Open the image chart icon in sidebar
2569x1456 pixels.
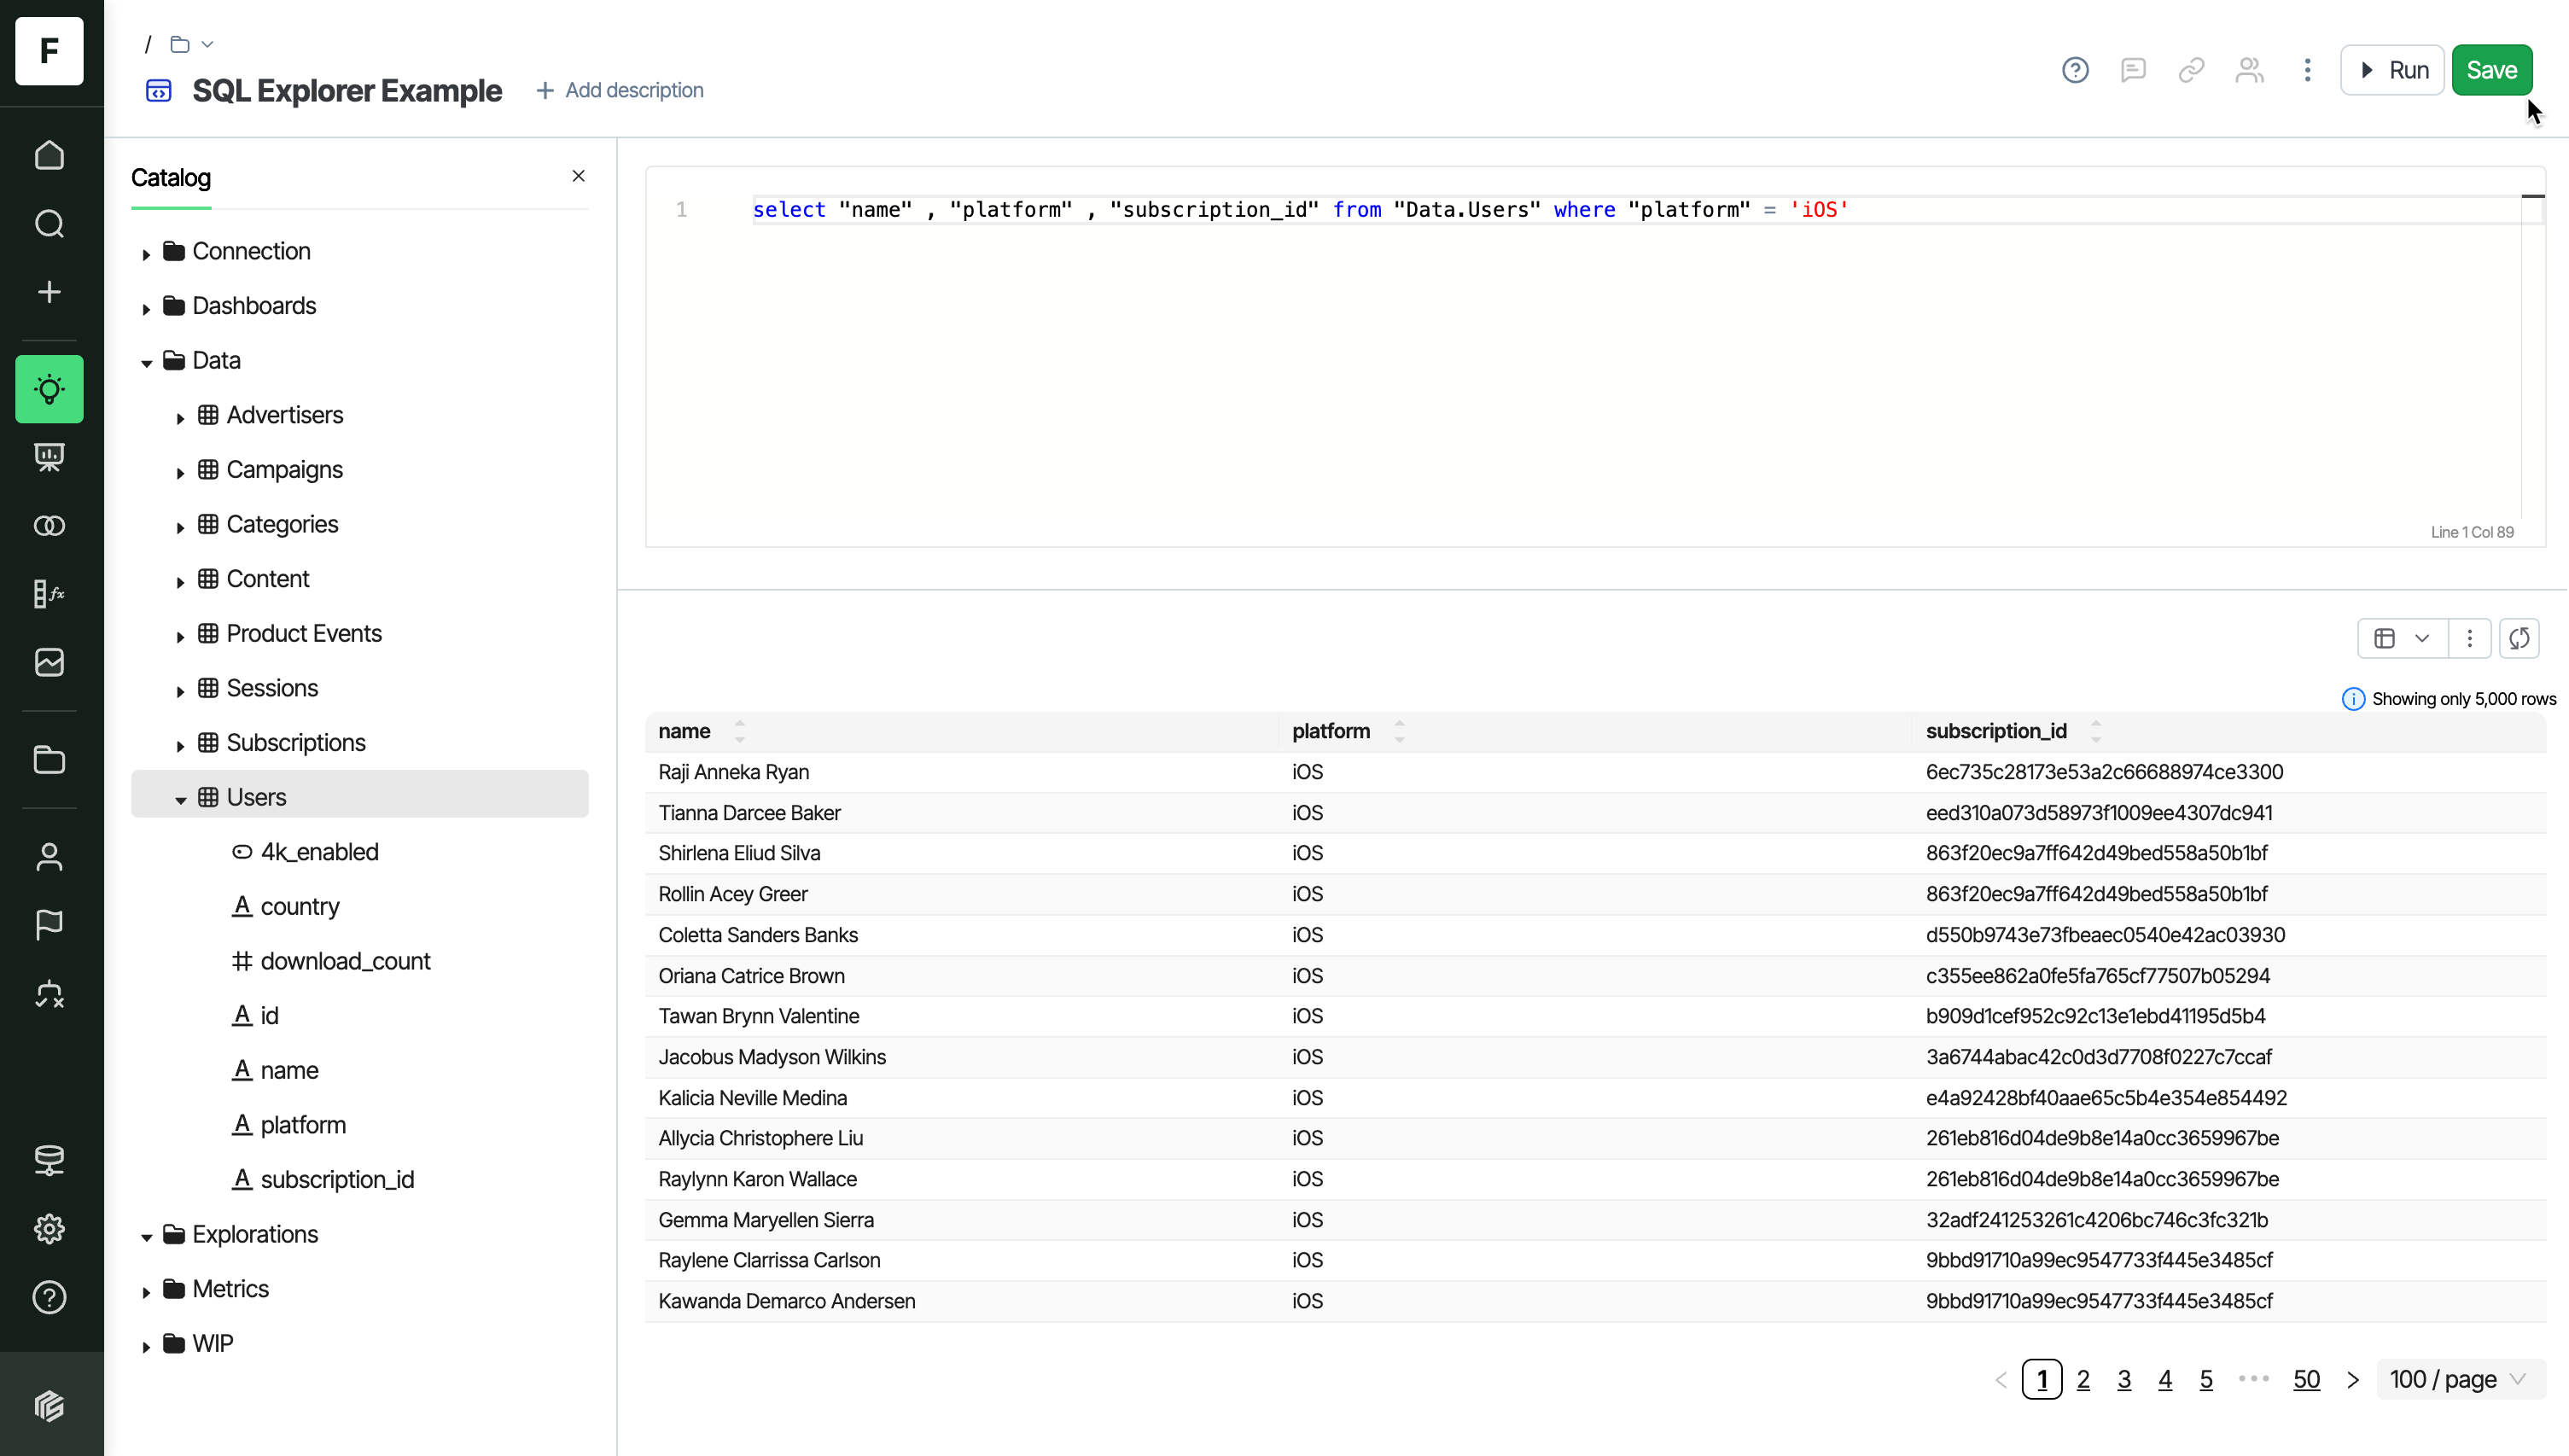[x=49, y=662]
